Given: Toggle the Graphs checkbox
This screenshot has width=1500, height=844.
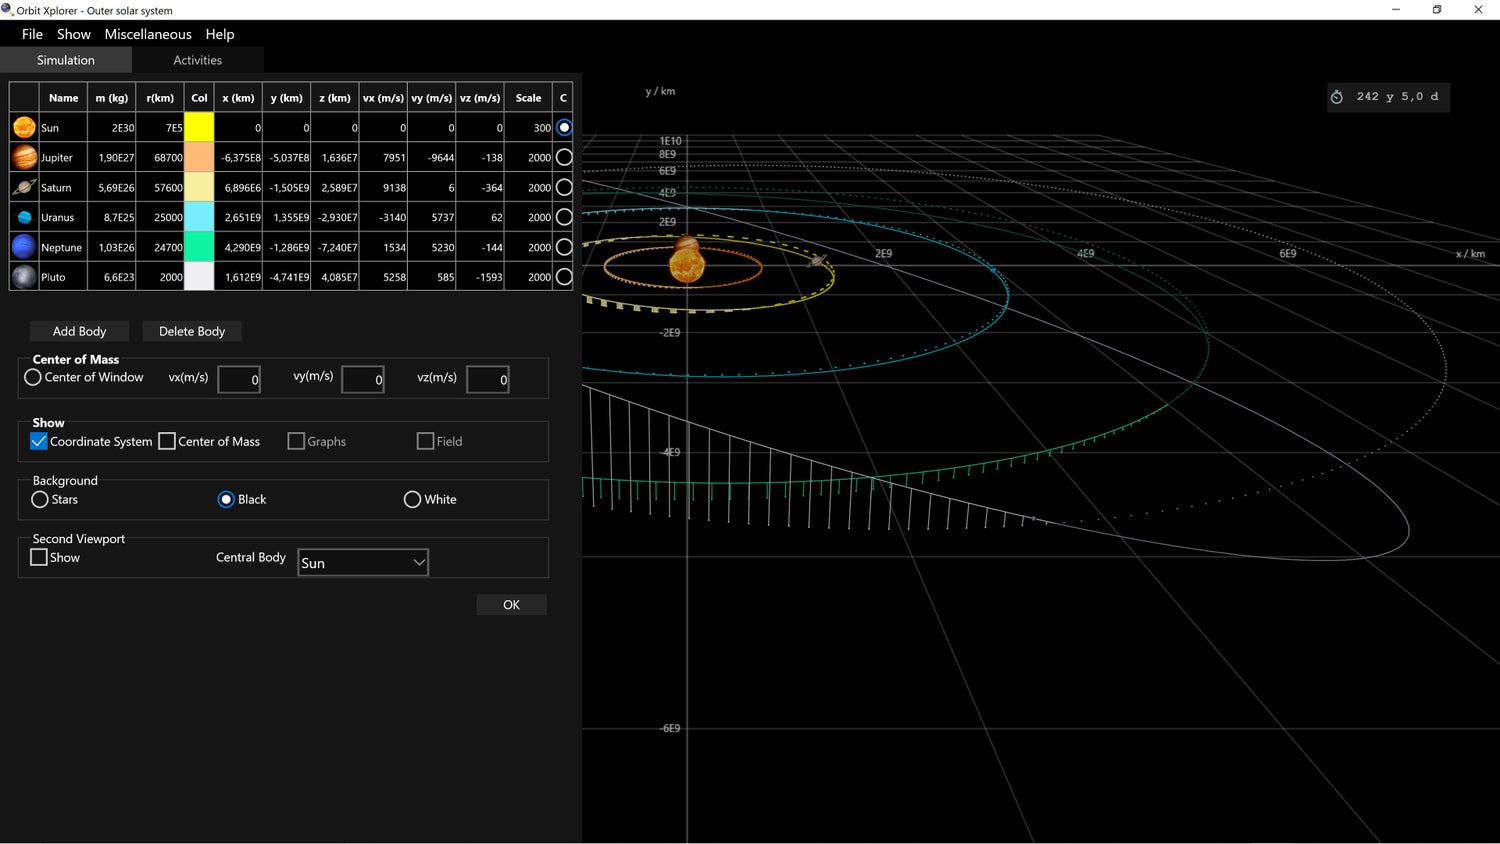Looking at the screenshot, I should pos(296,441).
